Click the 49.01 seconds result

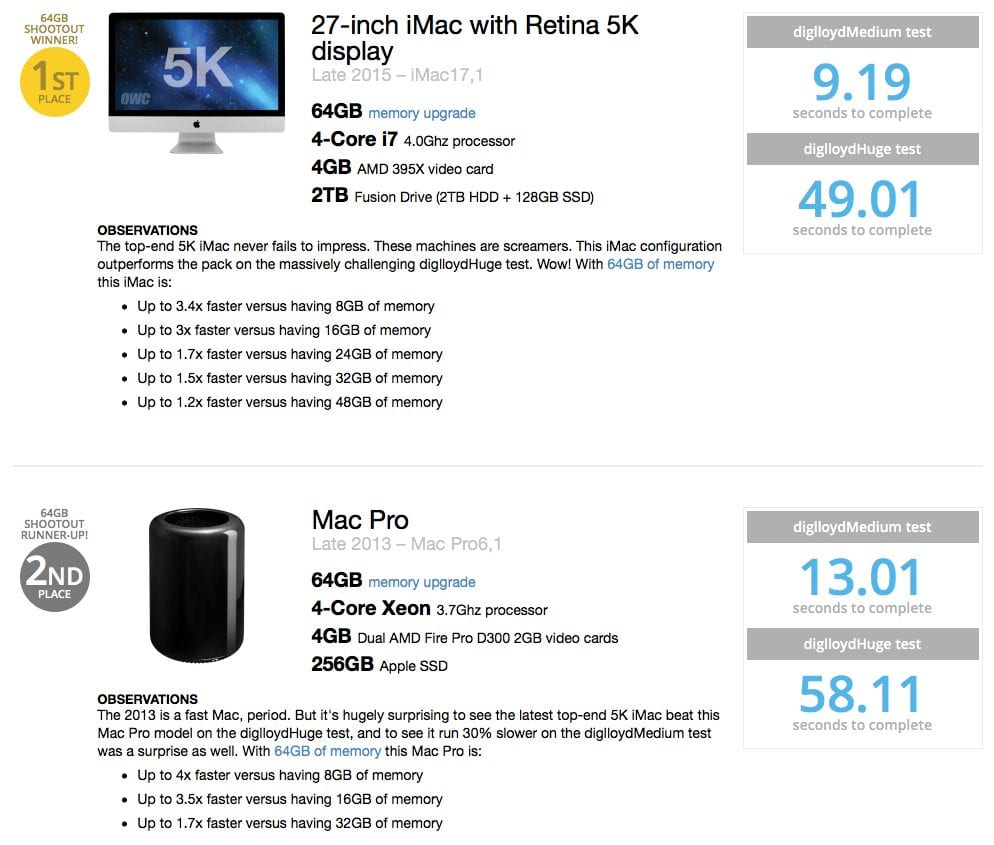[x=862, y=201]
